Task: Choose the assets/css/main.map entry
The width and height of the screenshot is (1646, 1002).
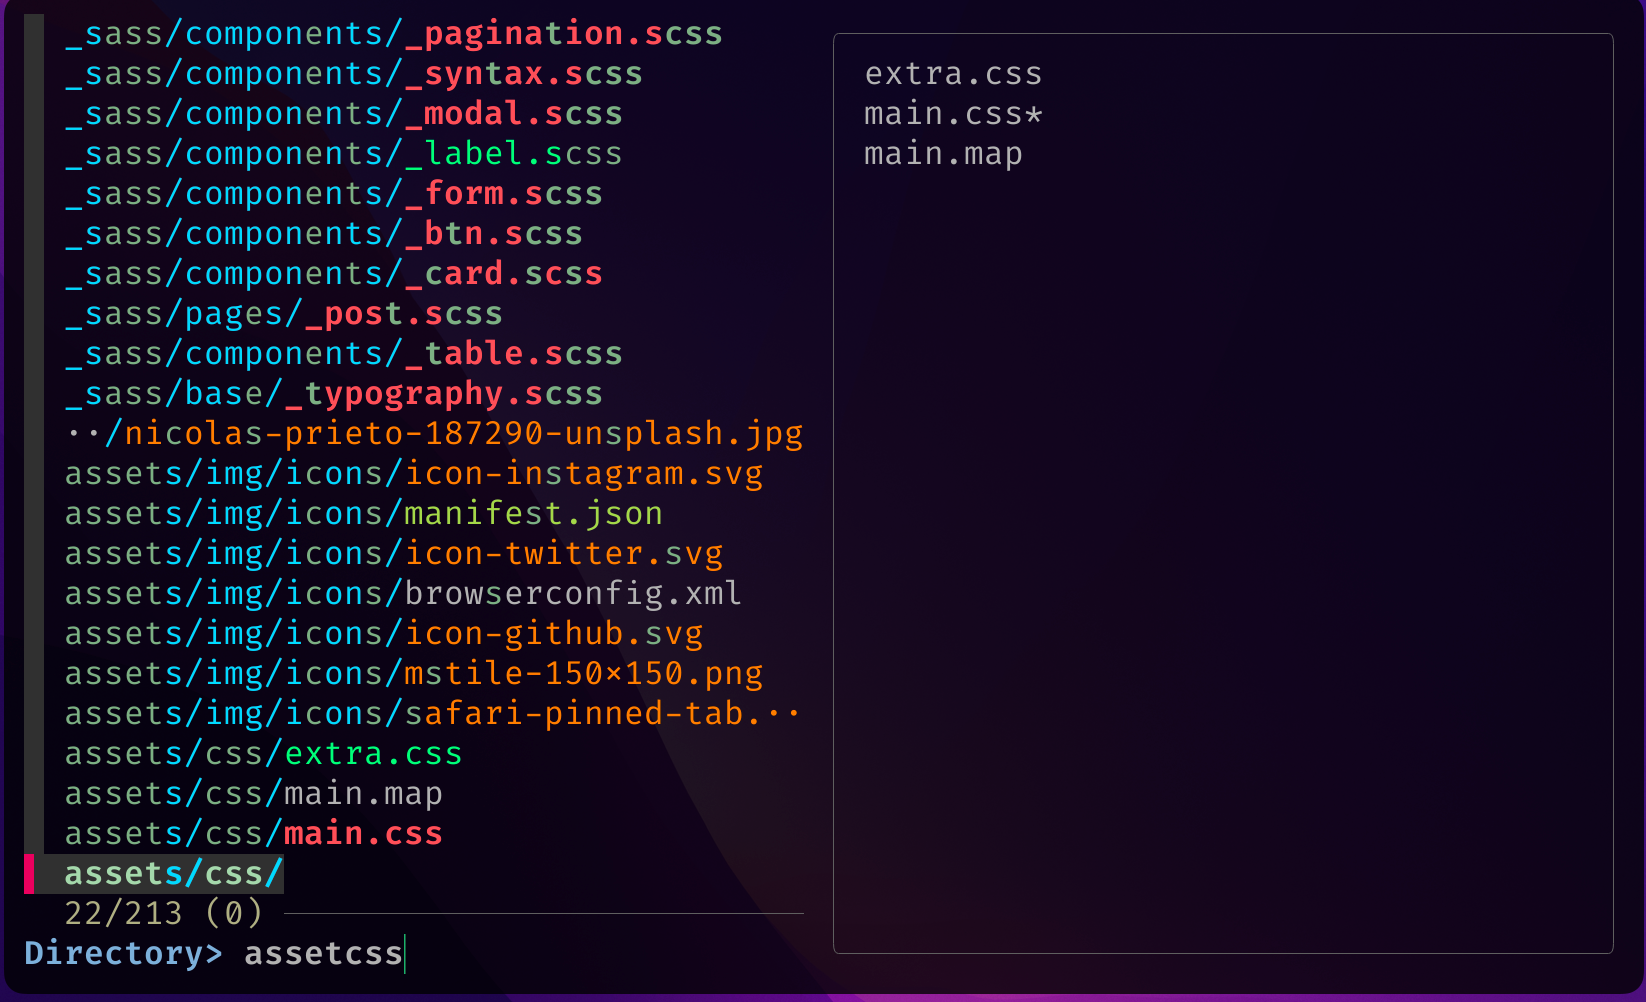Action: (x=253, y=794)
